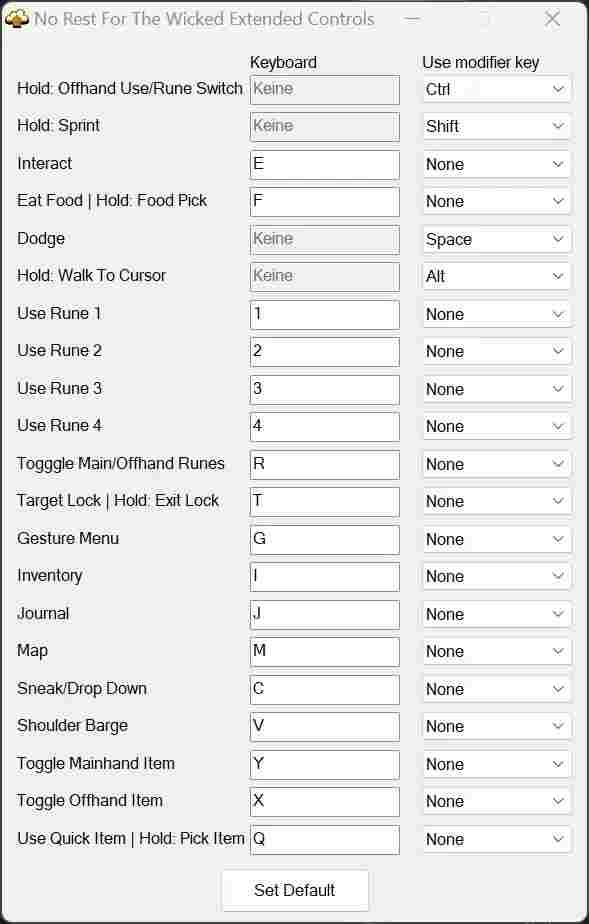Open Hold: Walk To Cursor modifier dropdown
Image resolution: width=589 pixels, height=924 pixels.
(x=497, y=276)
